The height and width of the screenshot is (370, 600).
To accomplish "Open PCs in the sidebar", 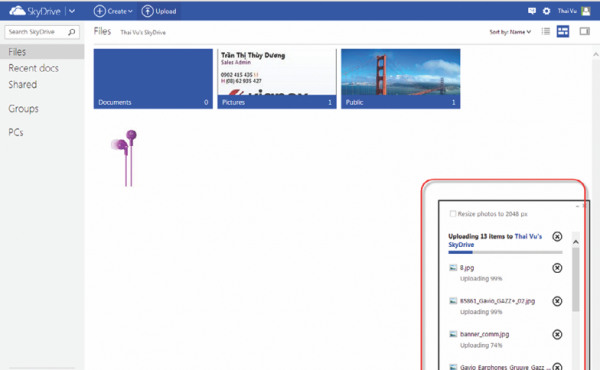I will [x=16, y=132].
